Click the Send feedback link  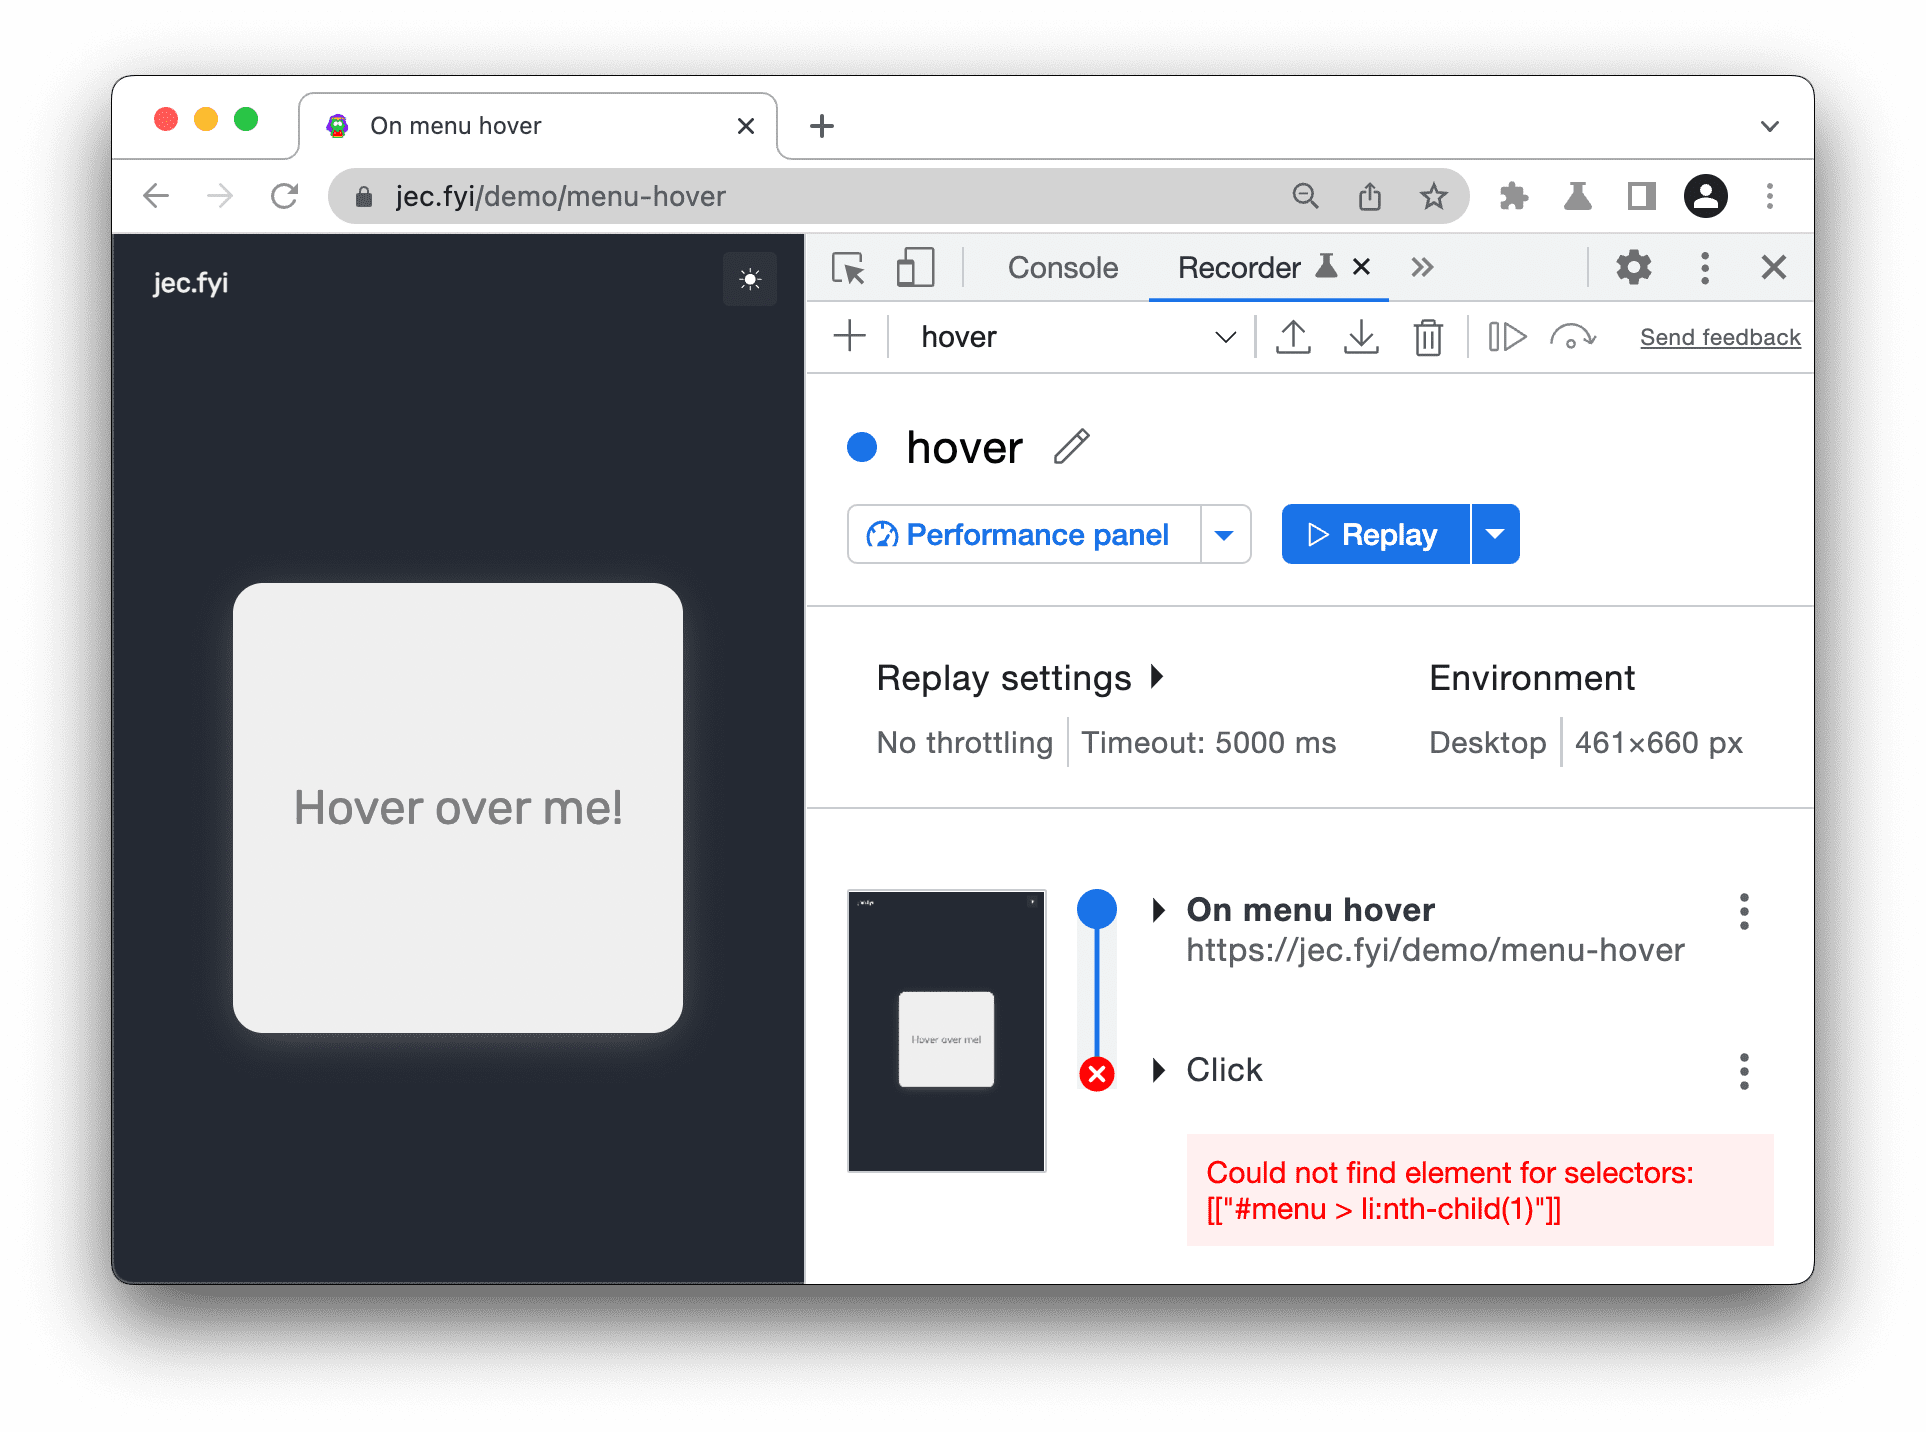point(1720,335)
